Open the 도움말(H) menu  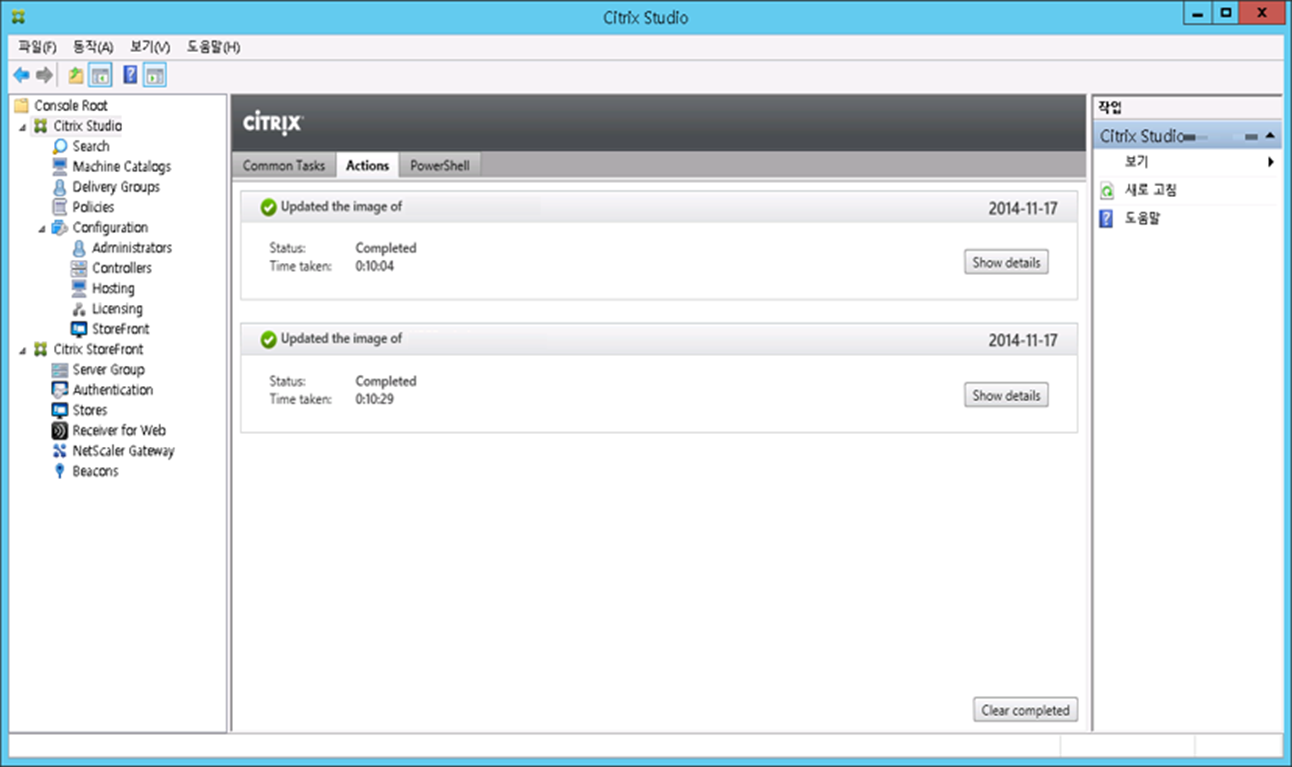213,47
